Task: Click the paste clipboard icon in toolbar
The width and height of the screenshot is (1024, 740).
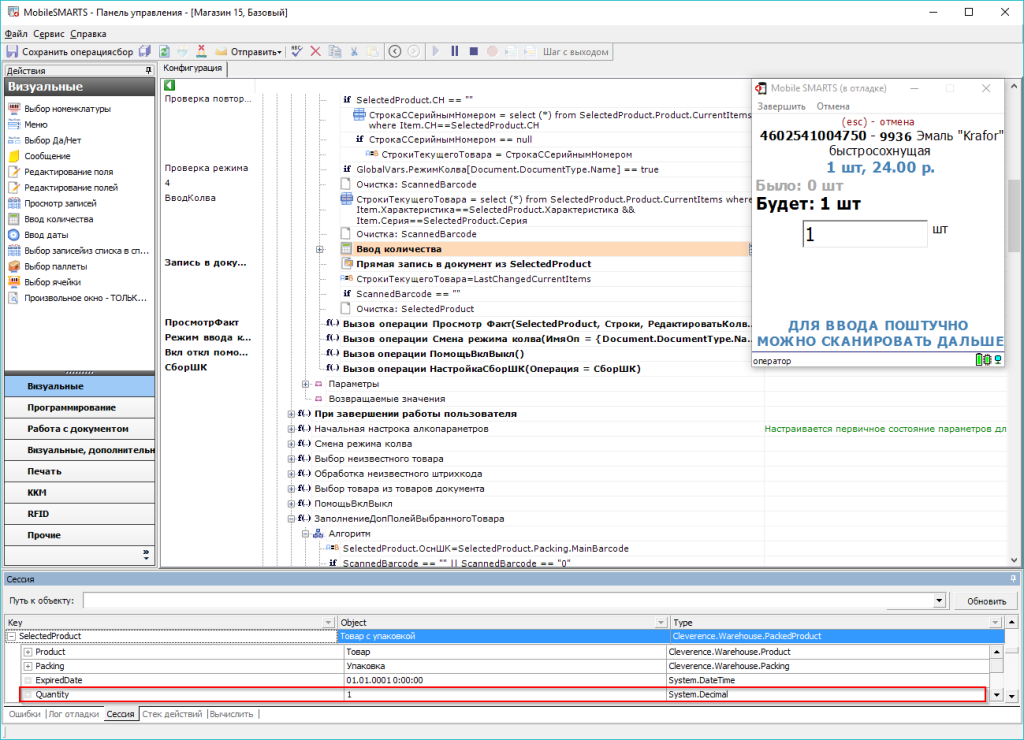Action: [373, 52]
